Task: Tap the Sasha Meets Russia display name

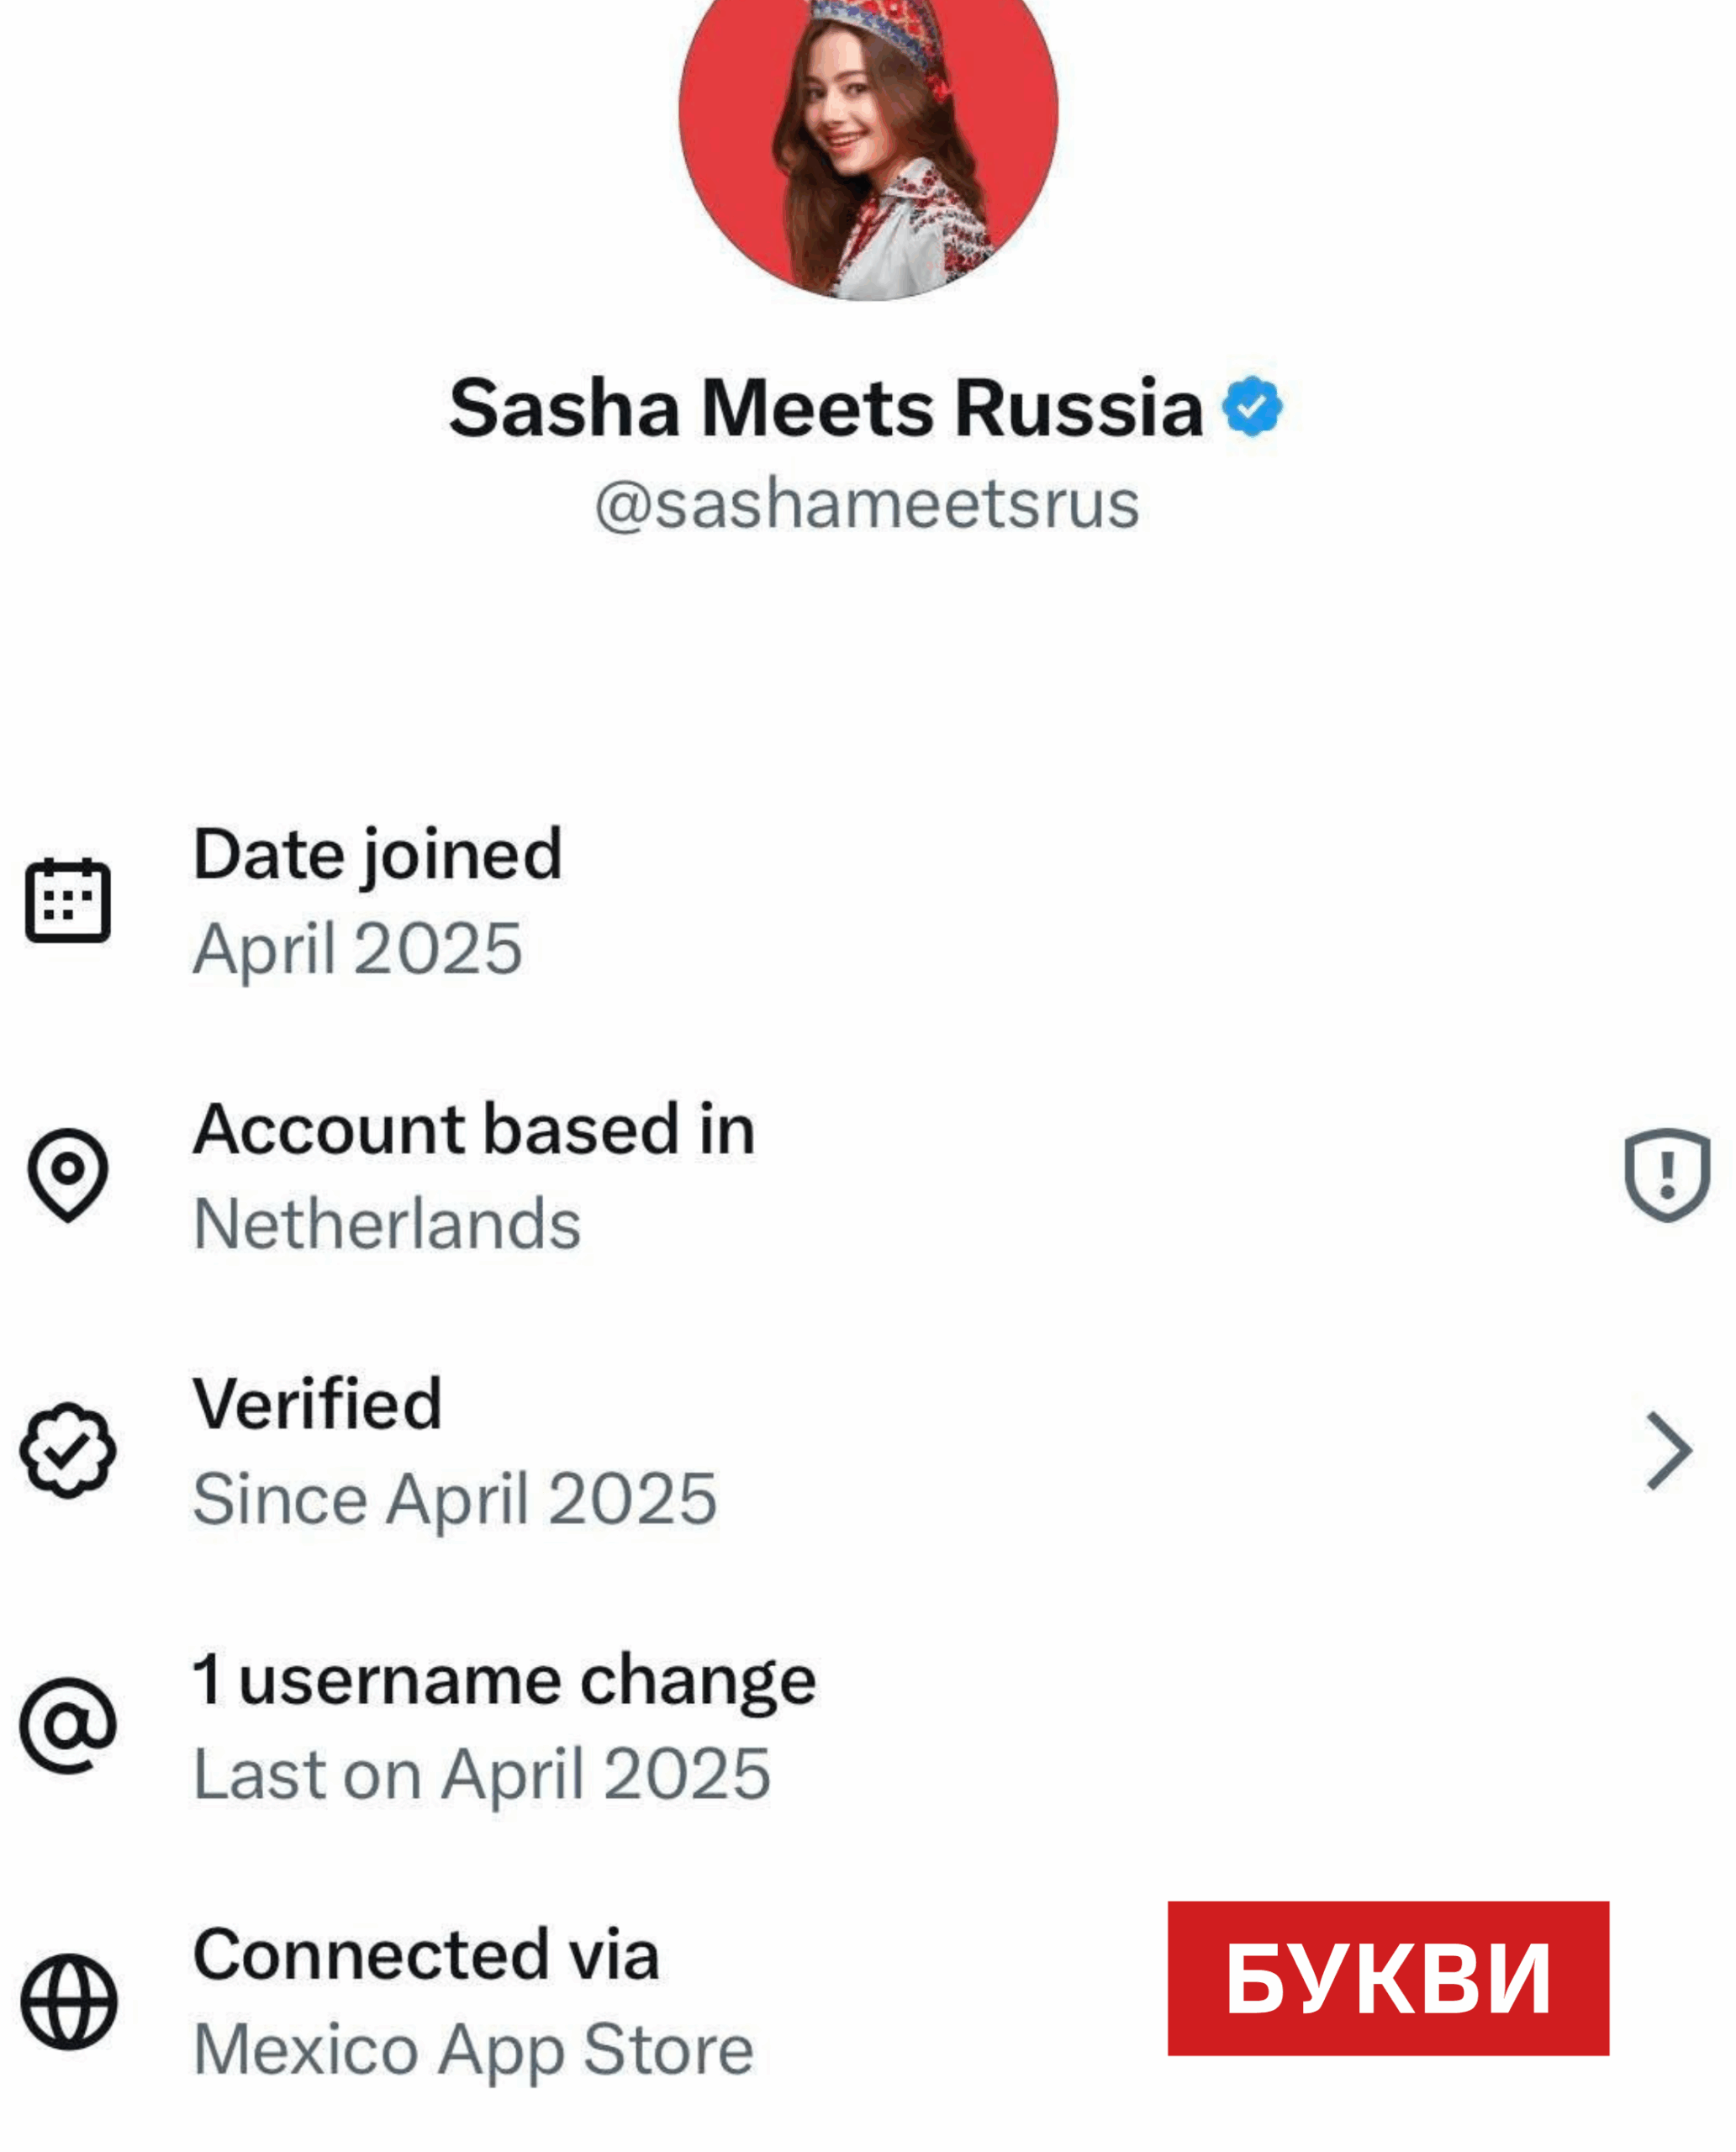Action: pos(825,408)
